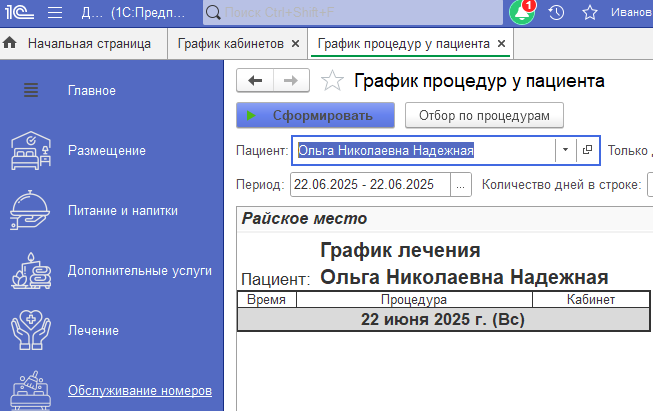Add current report to favorites star
653x411 pixels.
pyautogui.click(x=334, y=81)
